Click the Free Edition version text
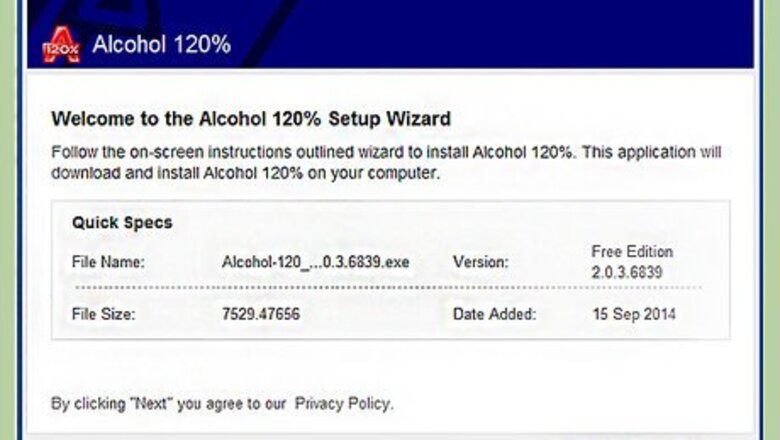Screen dimensions: 780x440 coord(632,252)
